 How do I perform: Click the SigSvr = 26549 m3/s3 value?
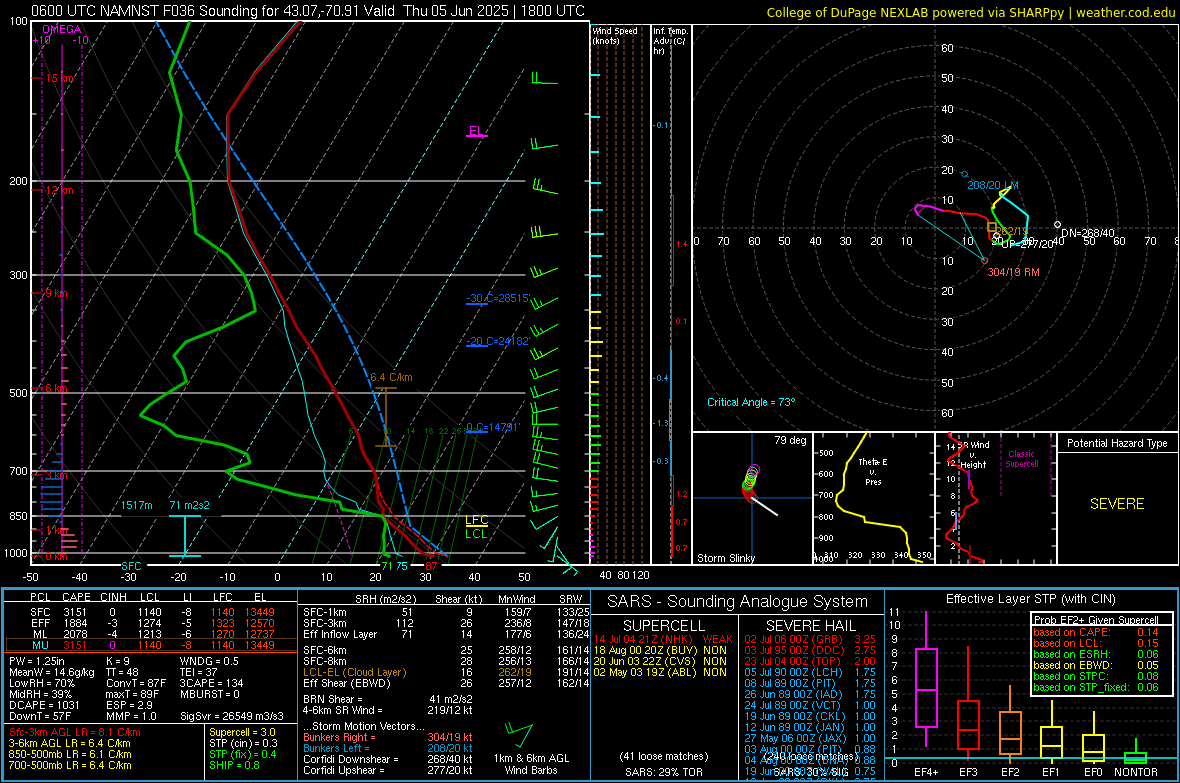[x=232, y=716]
